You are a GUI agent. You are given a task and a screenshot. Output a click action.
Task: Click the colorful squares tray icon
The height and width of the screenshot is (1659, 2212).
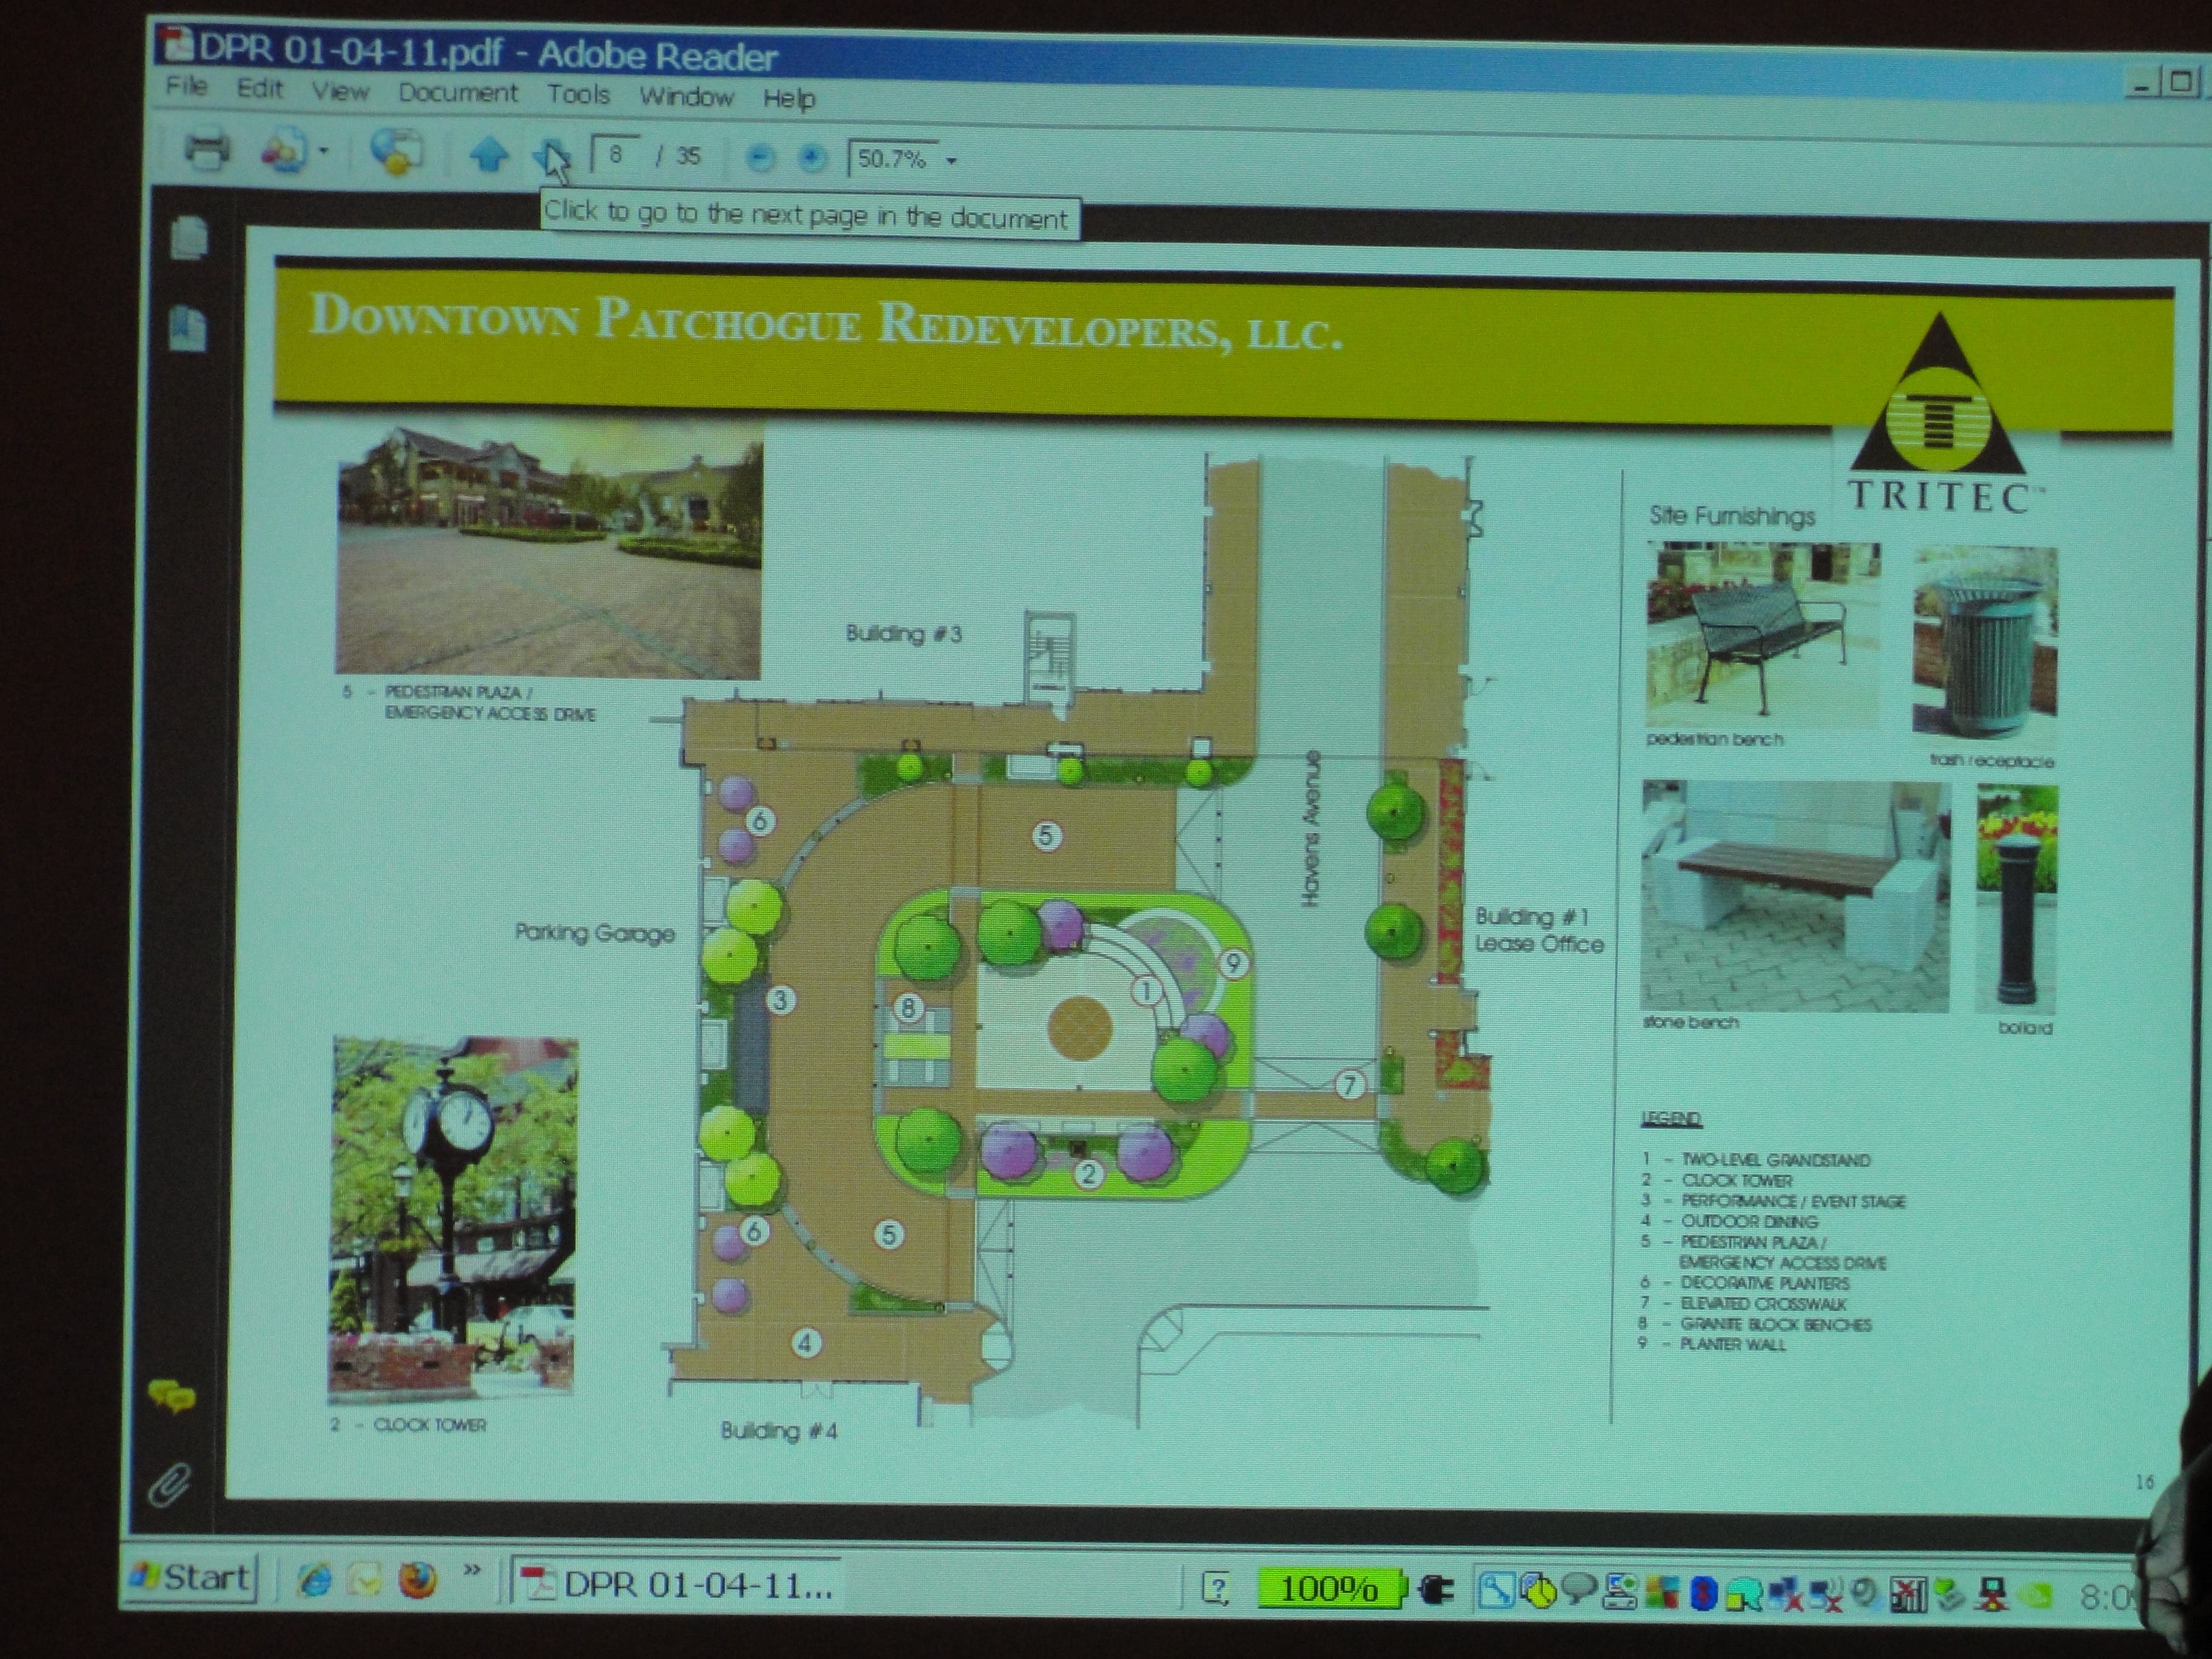pos(1662,1593)
